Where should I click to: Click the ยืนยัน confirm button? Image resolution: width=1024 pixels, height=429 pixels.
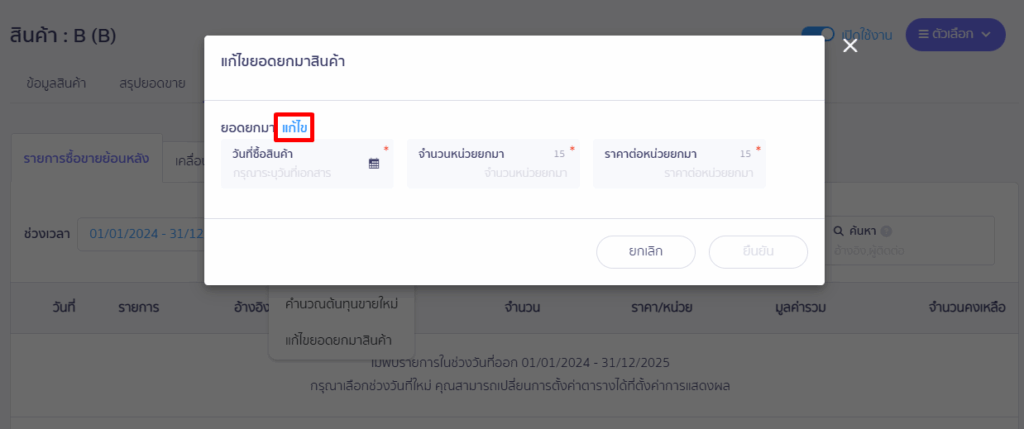tap(758, 252)
